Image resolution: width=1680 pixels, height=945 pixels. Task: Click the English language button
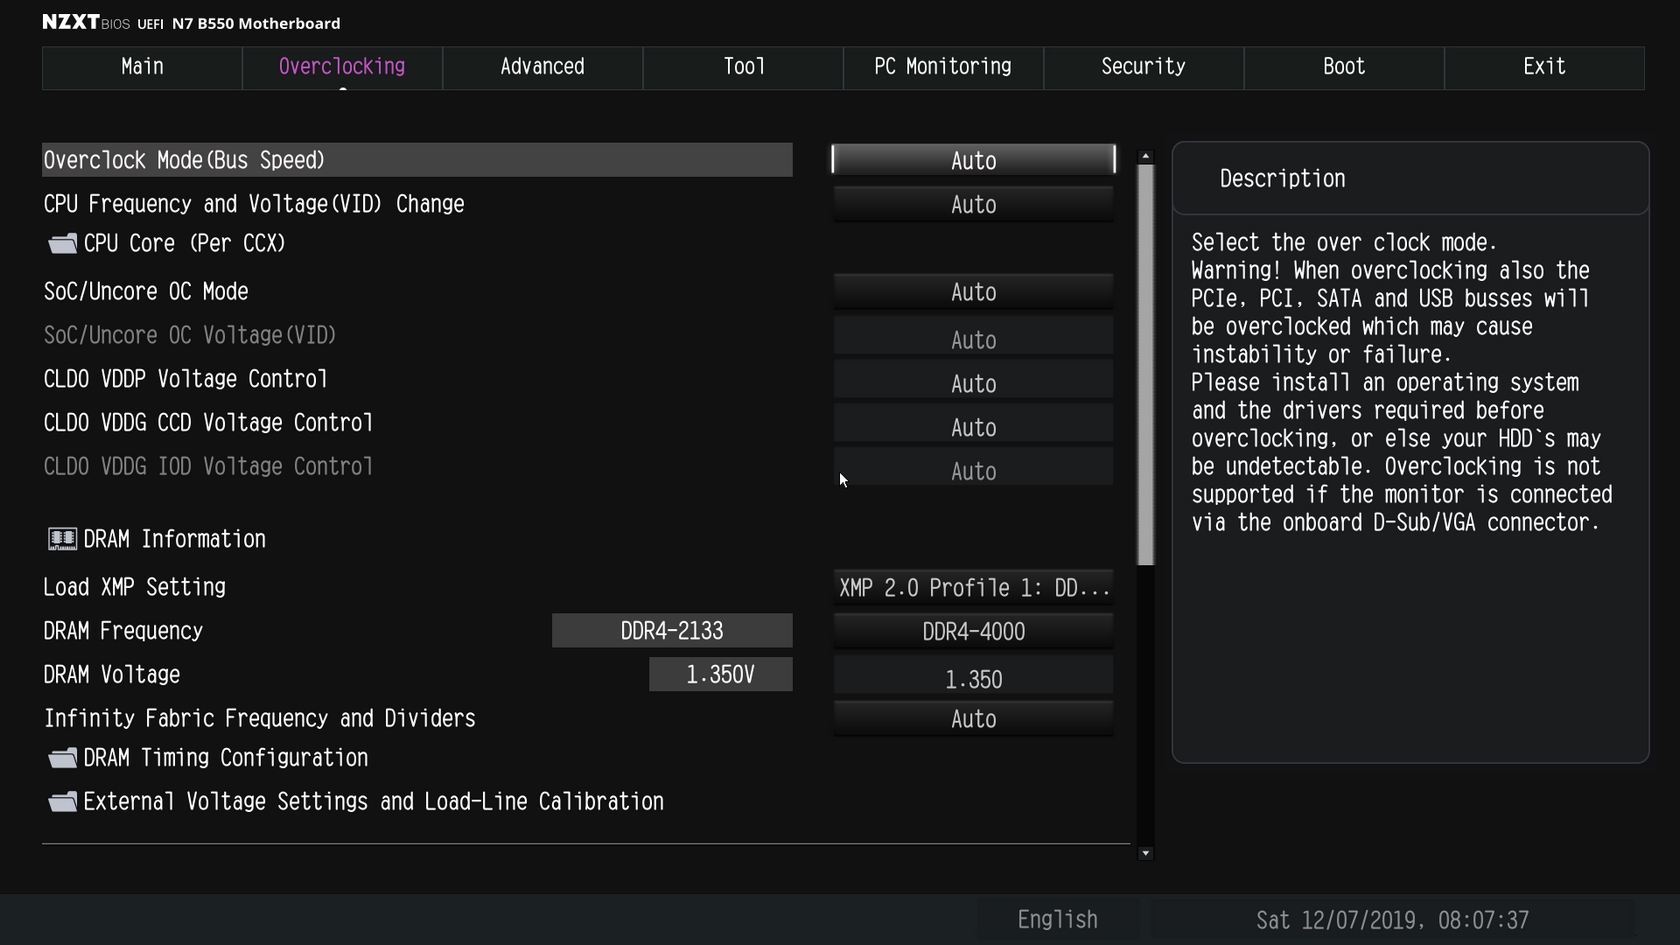point(1057,920)
